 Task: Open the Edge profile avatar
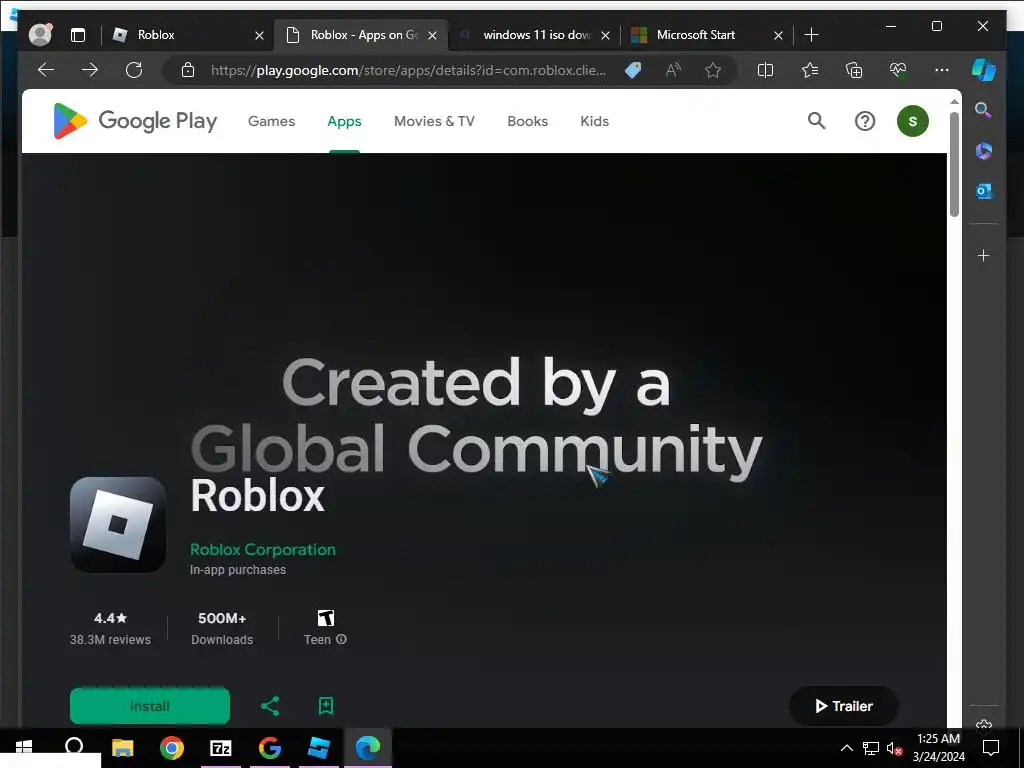[40, 35]
